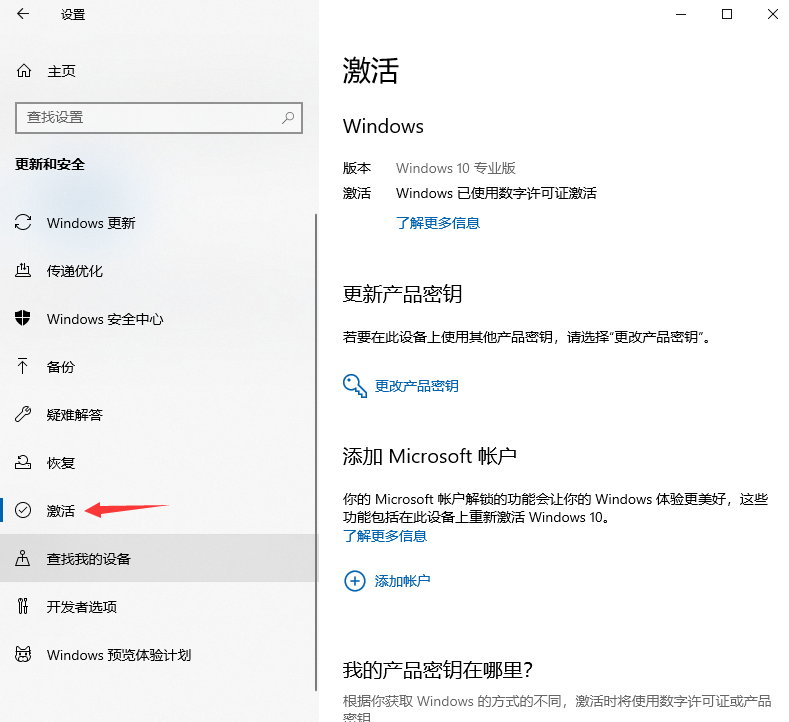The width and height of the screenshot is (789, 722).
Task: Click 了解更多信息 under Microsoft 帐户 section
Action: click(385, 536)
